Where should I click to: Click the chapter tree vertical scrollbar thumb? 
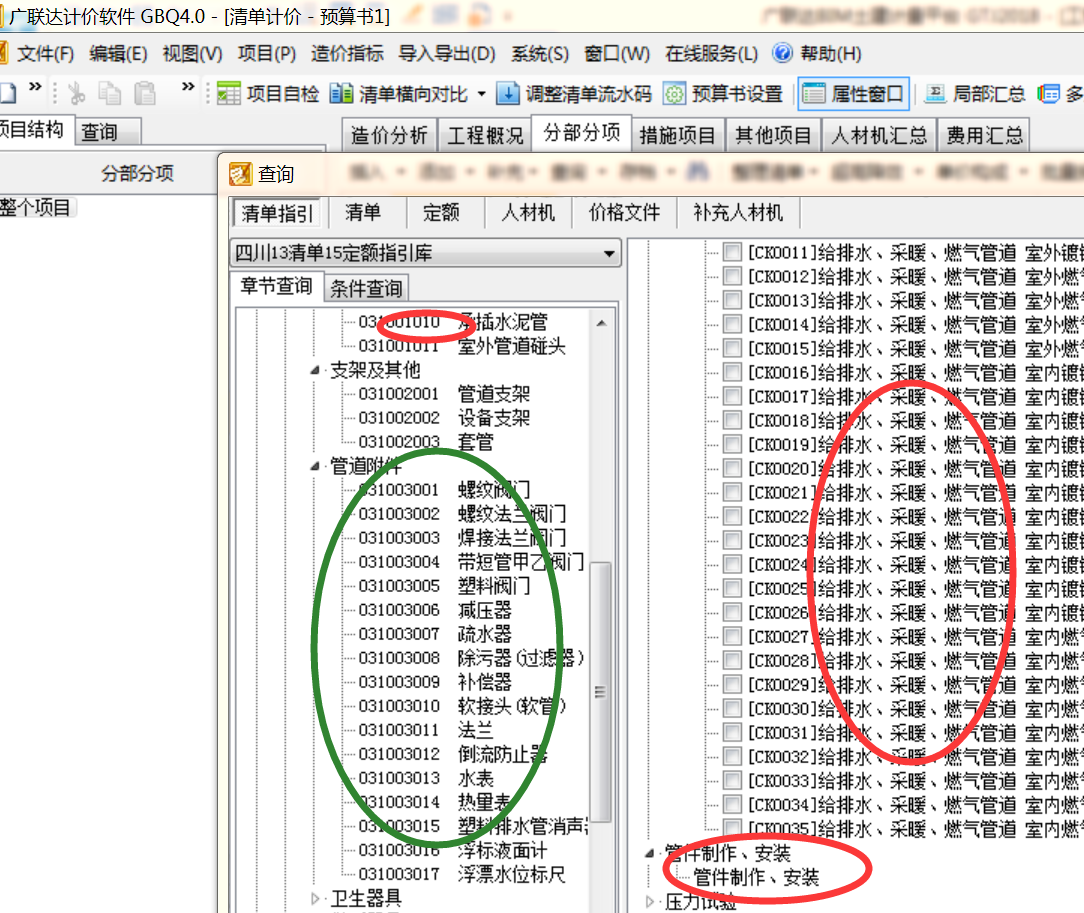pos(601,692)
